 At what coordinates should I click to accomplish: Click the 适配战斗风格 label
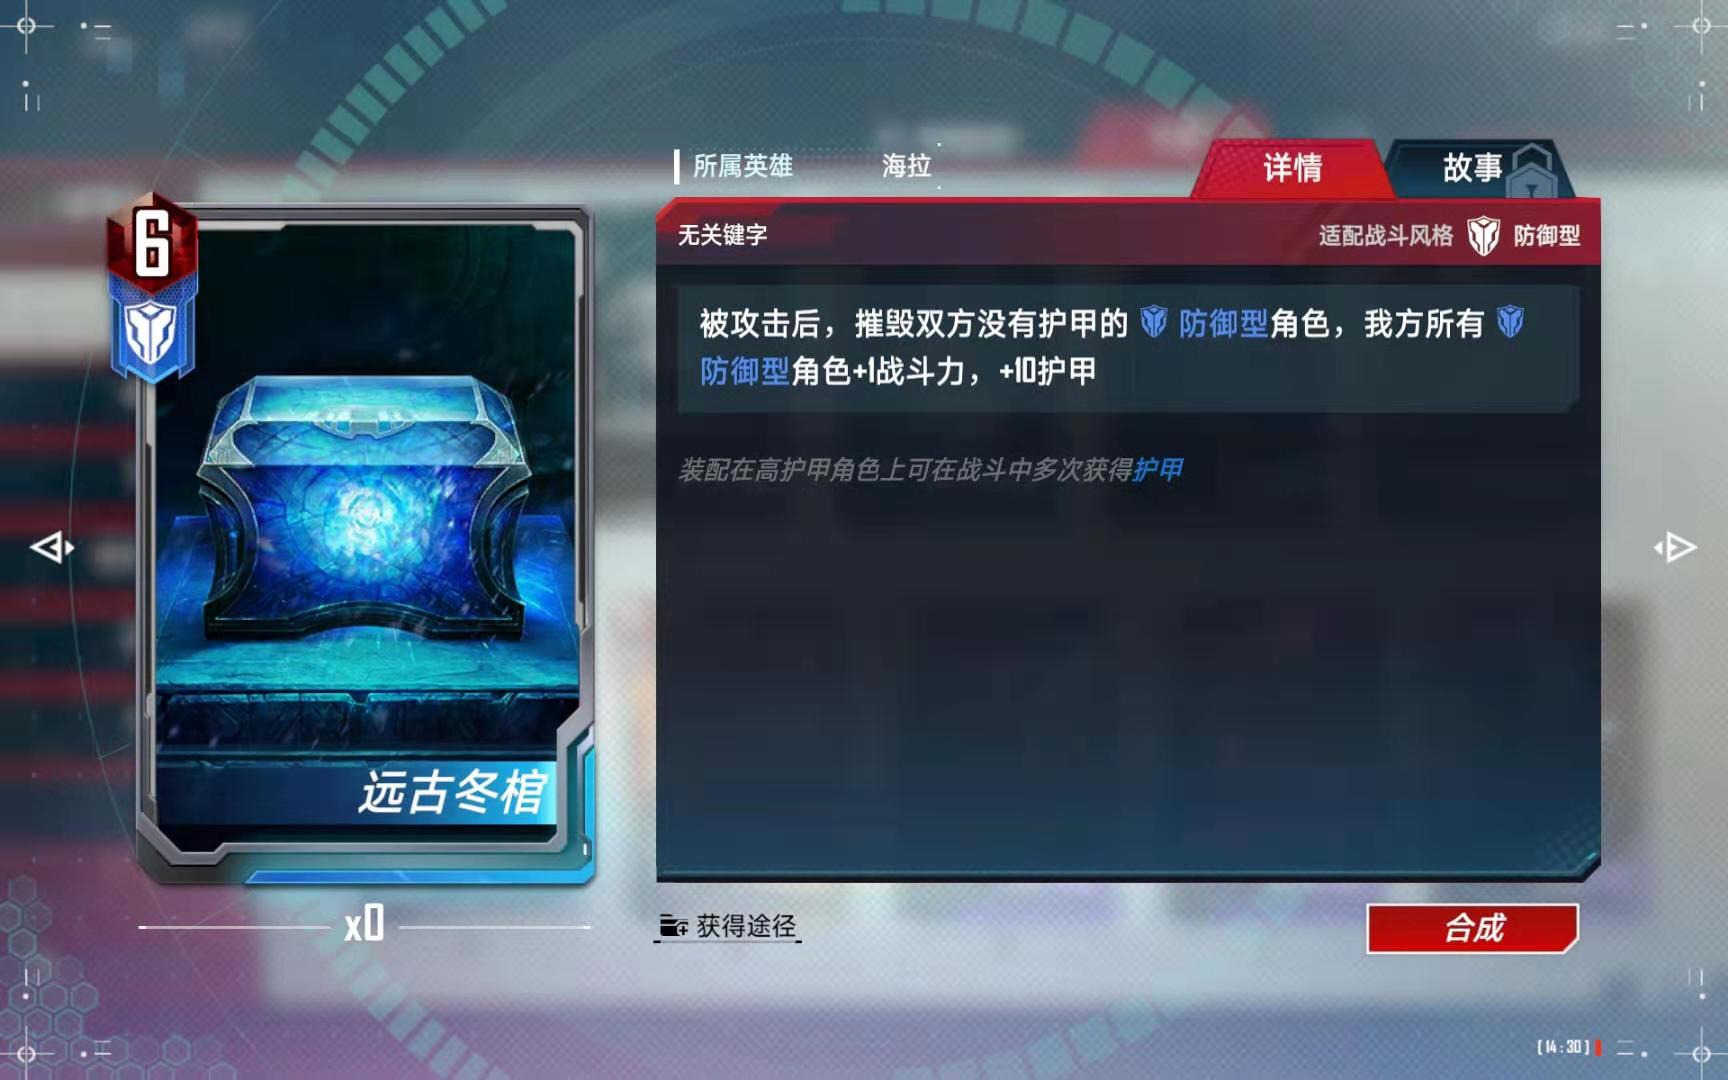(1385, 236)
